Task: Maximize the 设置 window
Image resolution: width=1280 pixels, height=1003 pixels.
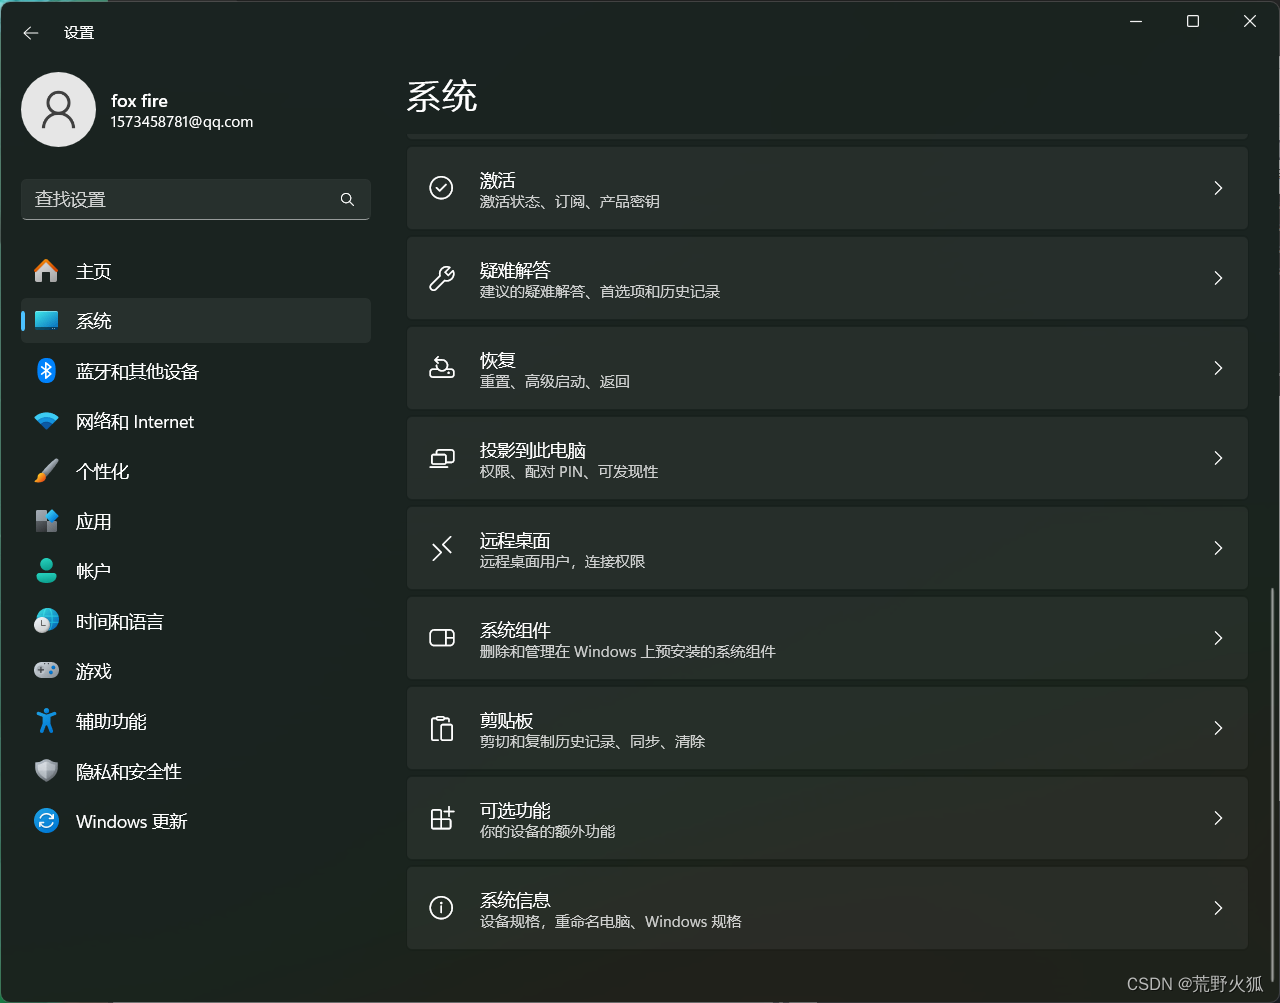Action: click(1193, 21)
